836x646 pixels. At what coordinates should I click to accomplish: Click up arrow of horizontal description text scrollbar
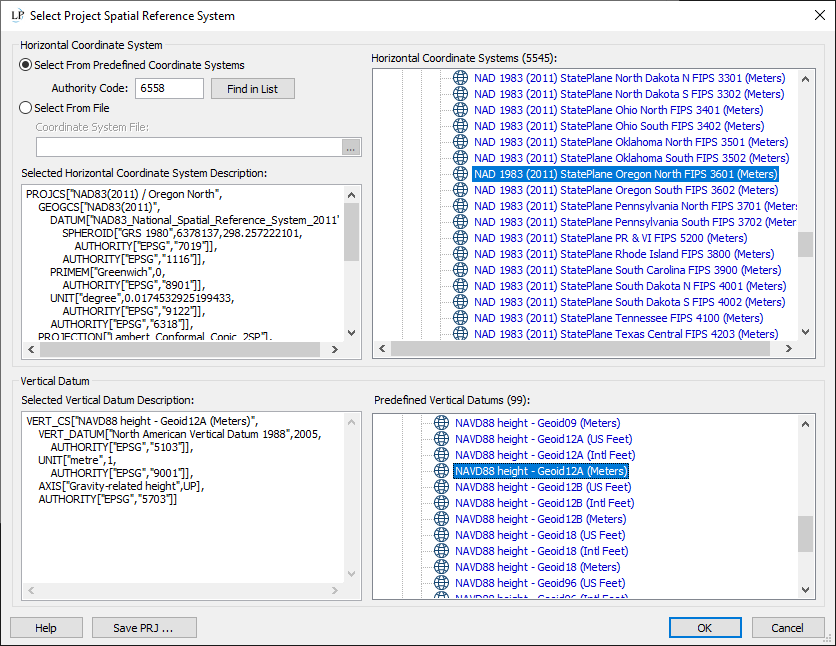tap(351, 195)
